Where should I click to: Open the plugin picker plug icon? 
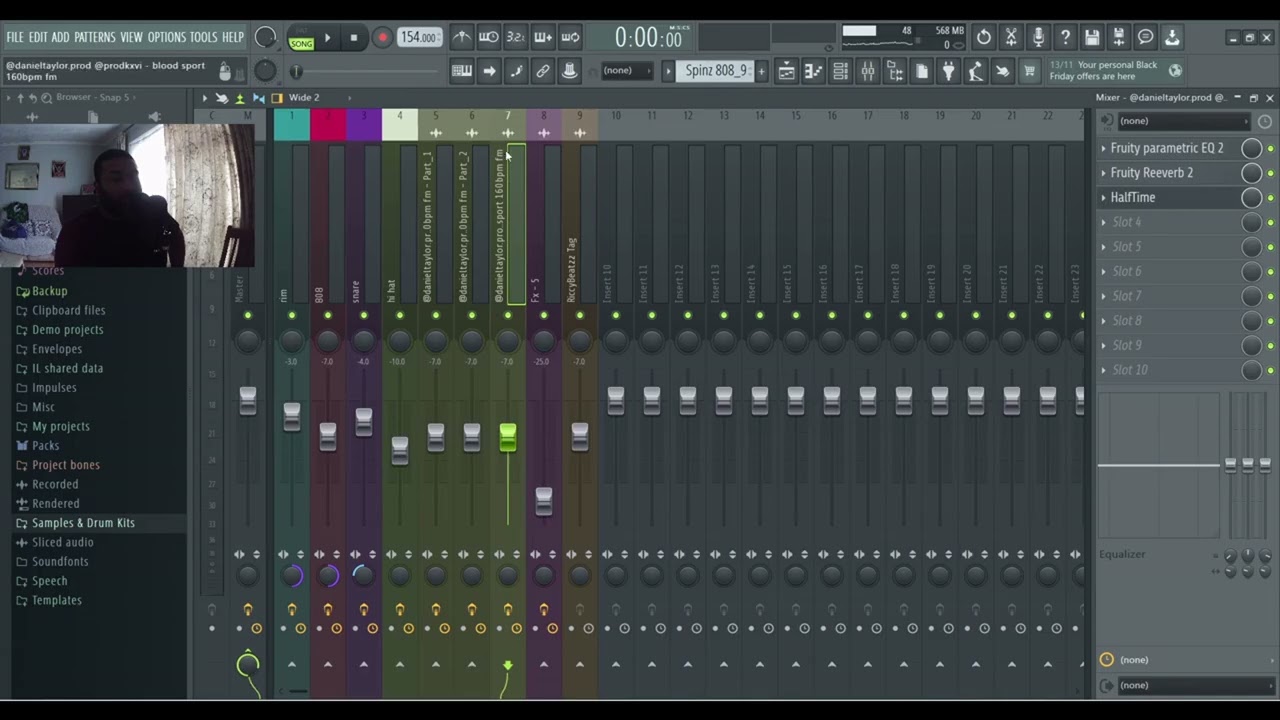click(949, 71)
